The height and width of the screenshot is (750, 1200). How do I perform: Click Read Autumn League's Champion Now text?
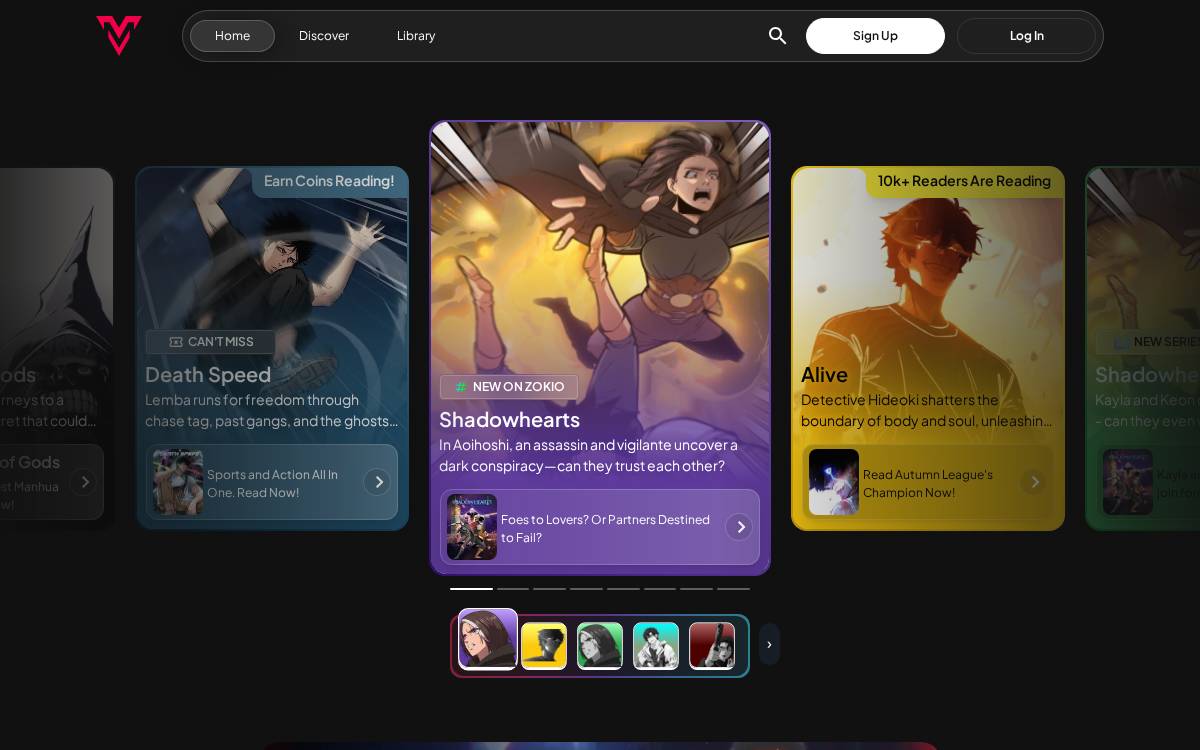[928, 483]
